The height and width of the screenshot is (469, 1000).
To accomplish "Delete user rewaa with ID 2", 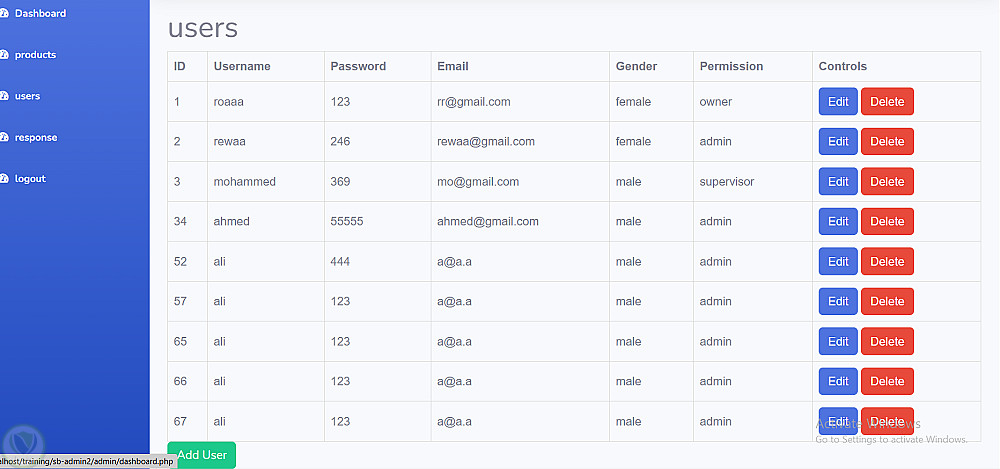I will coord(887,141).
